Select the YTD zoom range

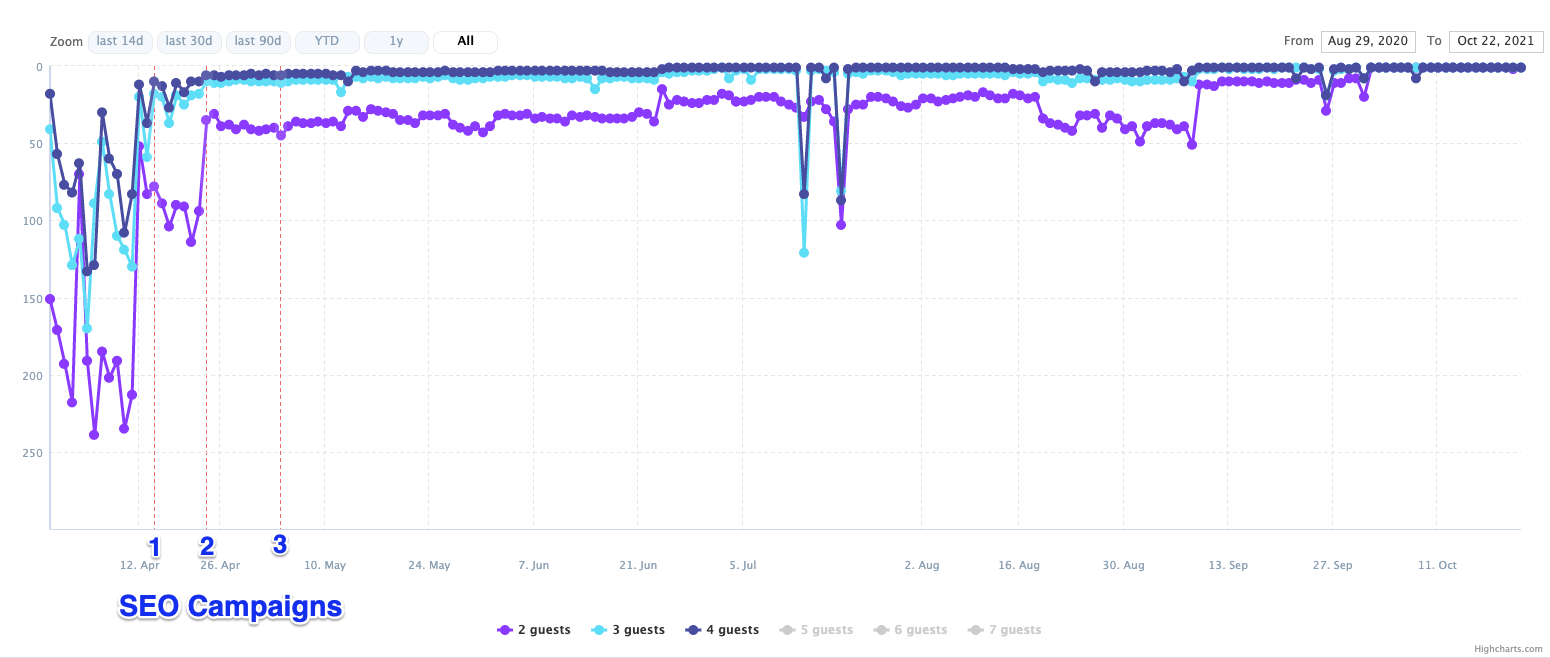(x=327, y=42)
